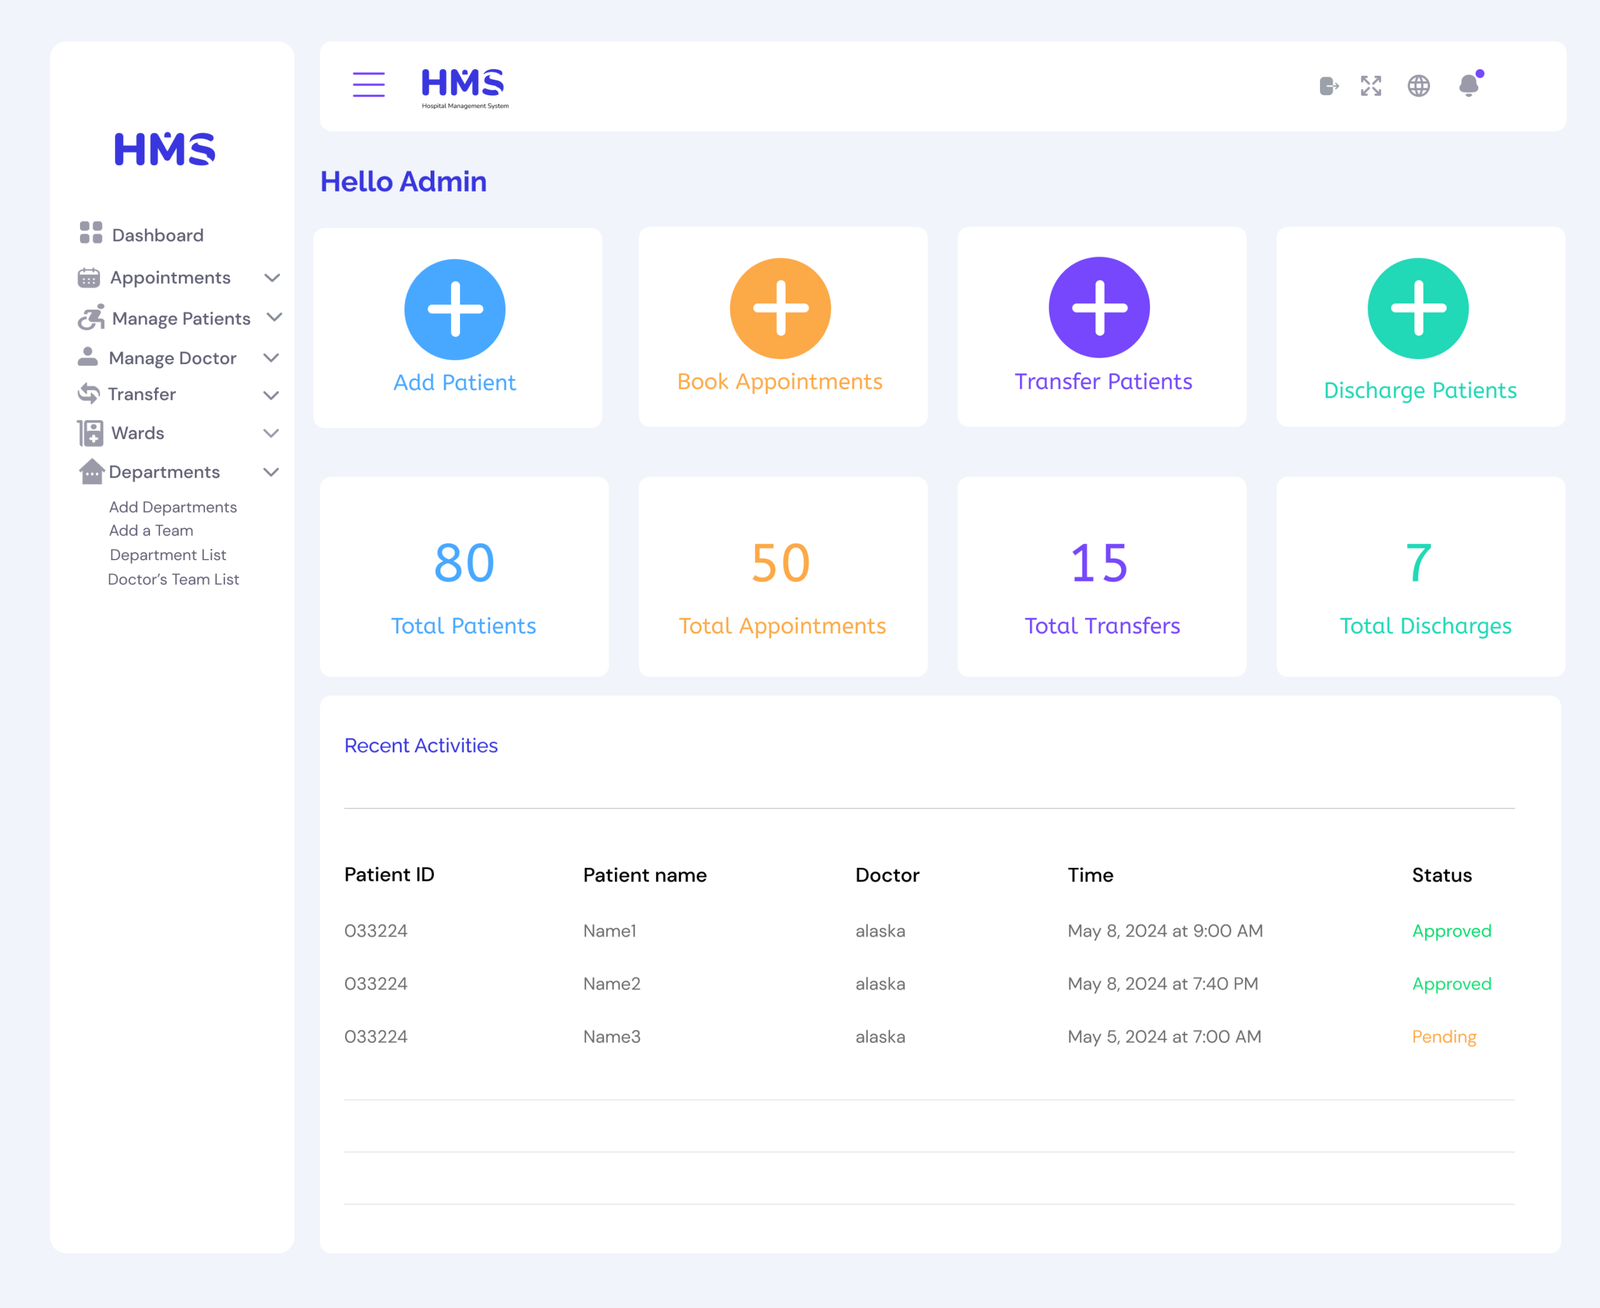Expand the Appointments sidebar chevron
This screenshot has height=1308, width=1600.
pyautogui.click(x=272, y=278)
